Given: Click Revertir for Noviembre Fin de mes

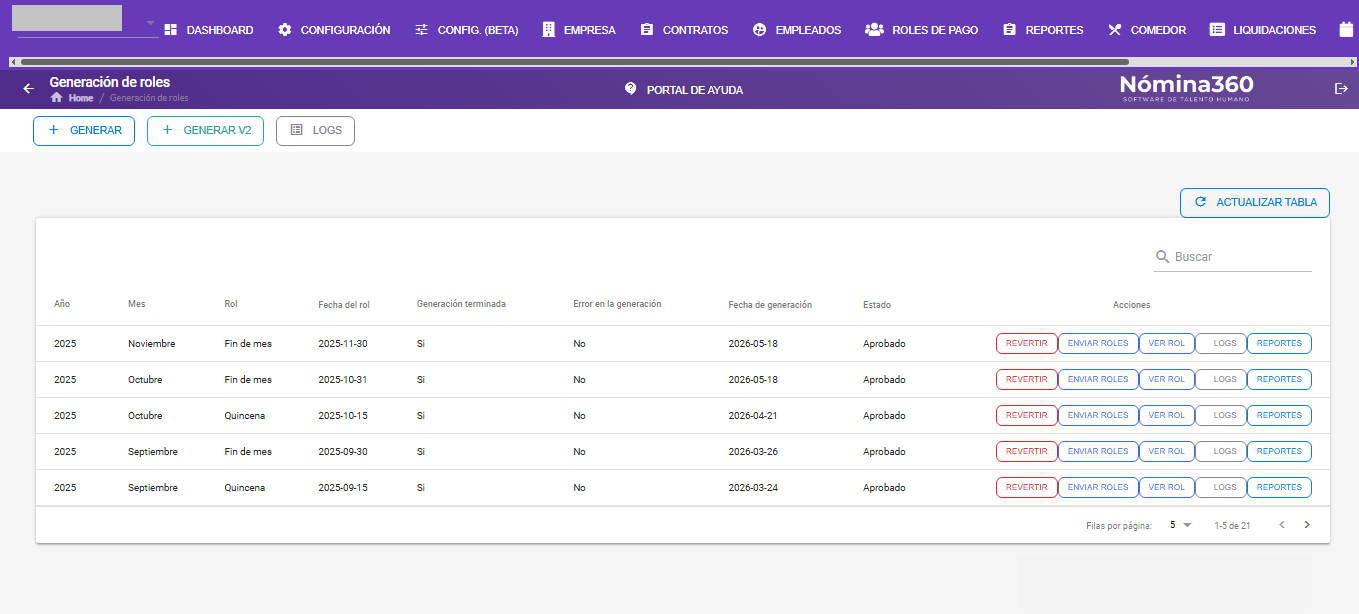Looking at the screenshot, I should pyautogui.click(x=1026, y=343).
